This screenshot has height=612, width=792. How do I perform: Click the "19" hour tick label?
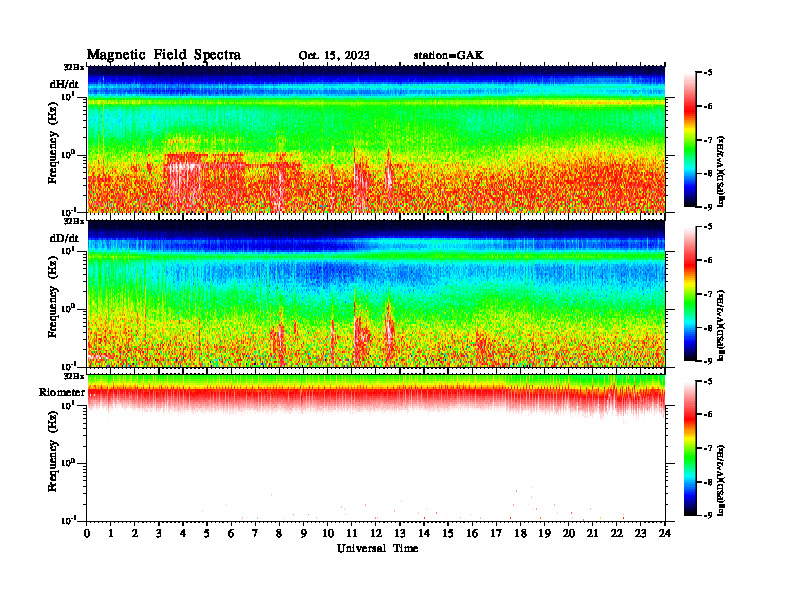(544, 534)
